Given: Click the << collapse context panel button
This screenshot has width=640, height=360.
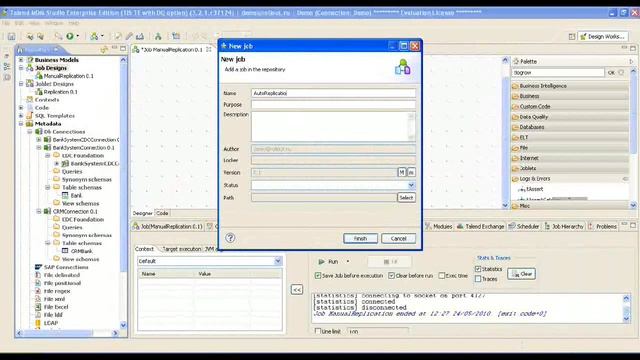Looking at the screenshot, I should click(297, 290).
